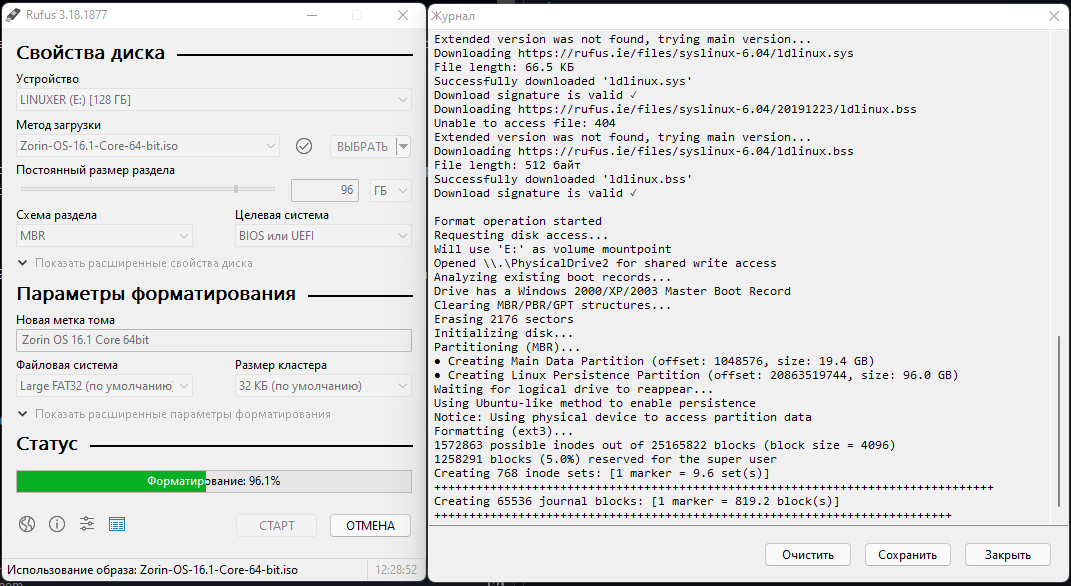Viewport: 1071px width, 586px height.
Task: Minimize the Rufus window
Action: tap(312, 15)
